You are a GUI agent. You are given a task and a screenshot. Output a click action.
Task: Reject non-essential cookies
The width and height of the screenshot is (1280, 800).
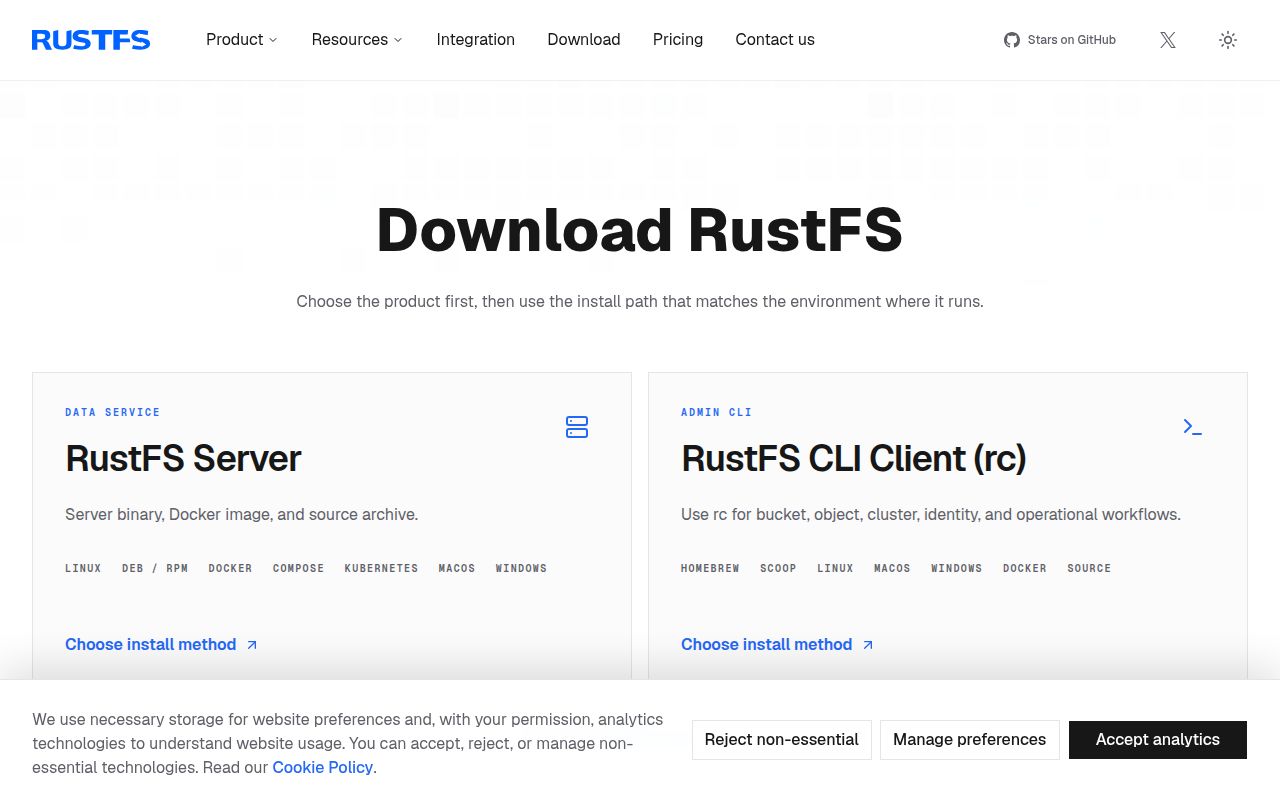point(782,740)
